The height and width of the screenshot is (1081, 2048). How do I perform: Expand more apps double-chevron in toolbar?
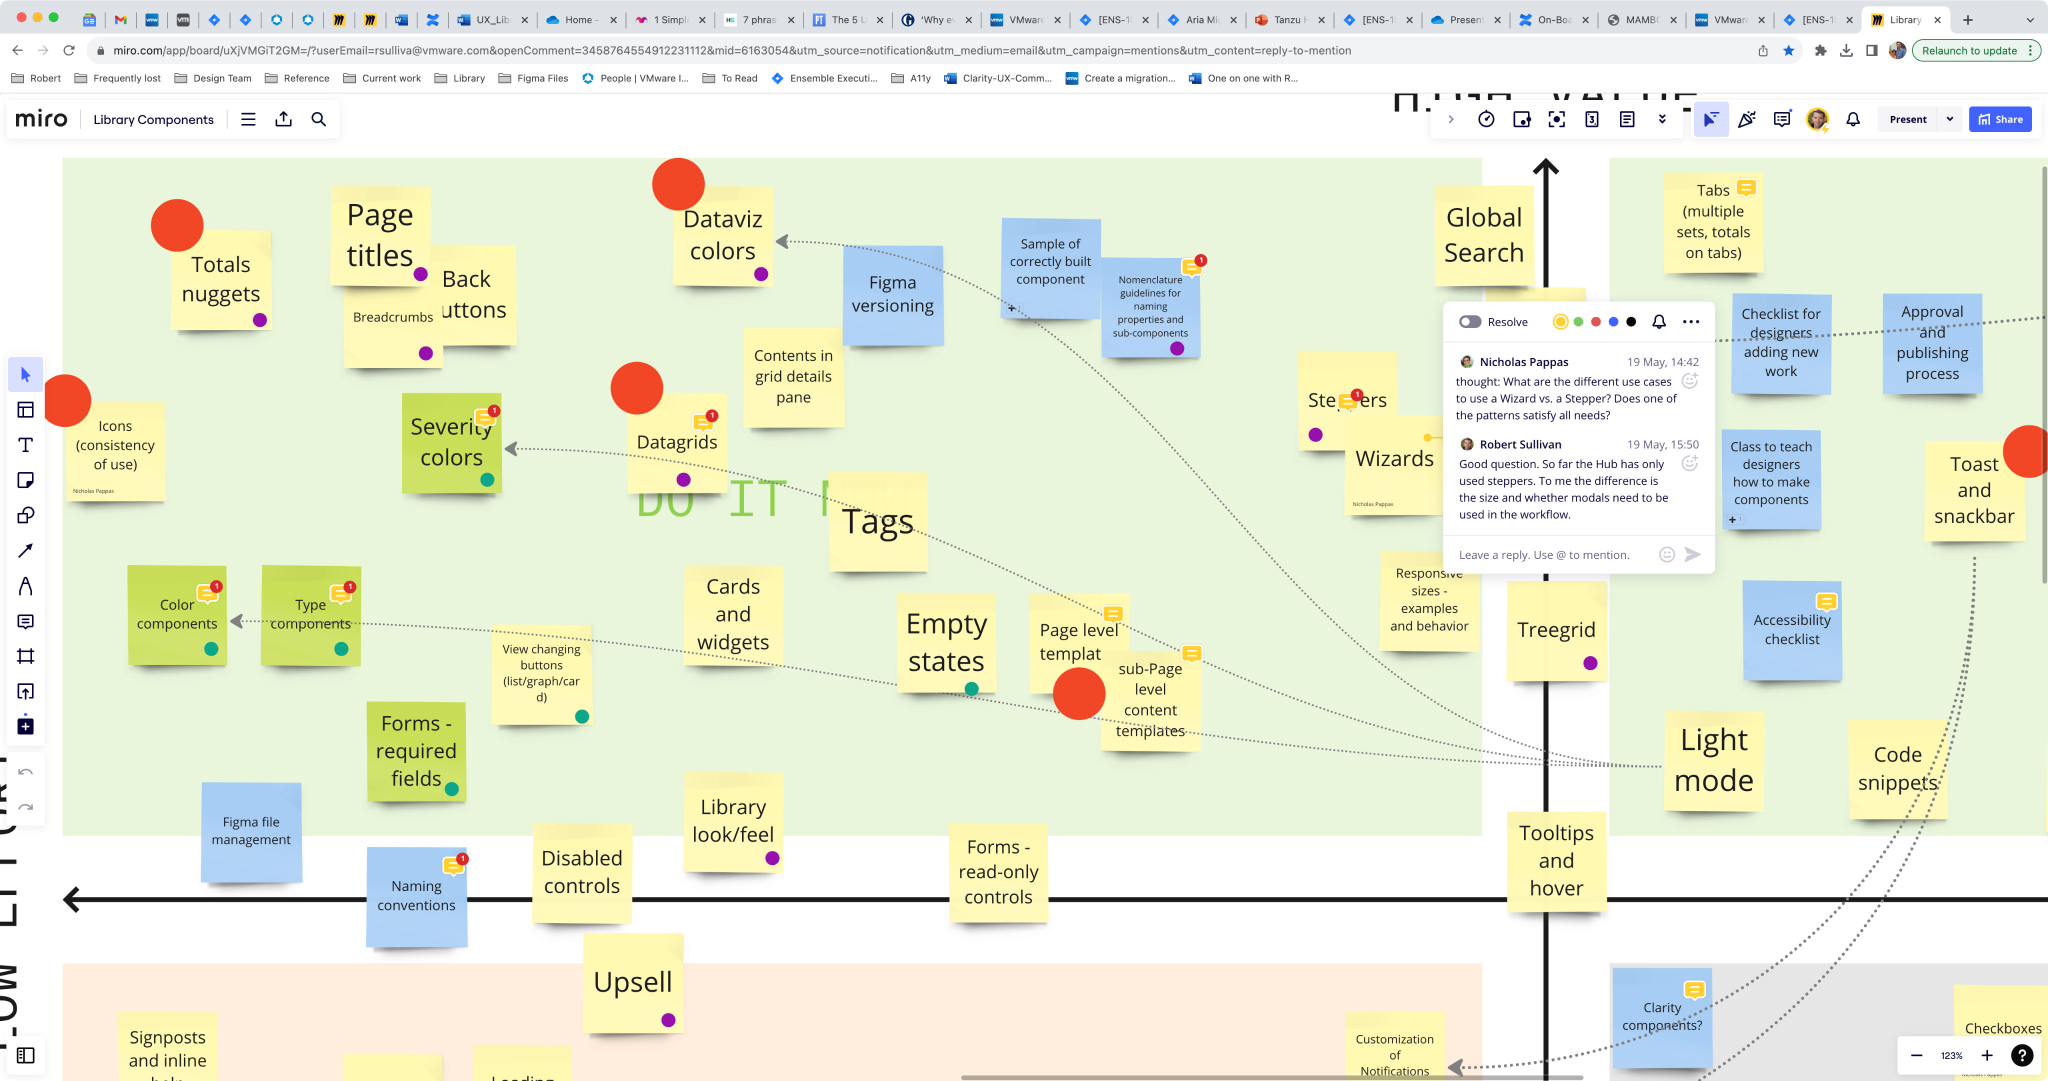click(1662, 119)
